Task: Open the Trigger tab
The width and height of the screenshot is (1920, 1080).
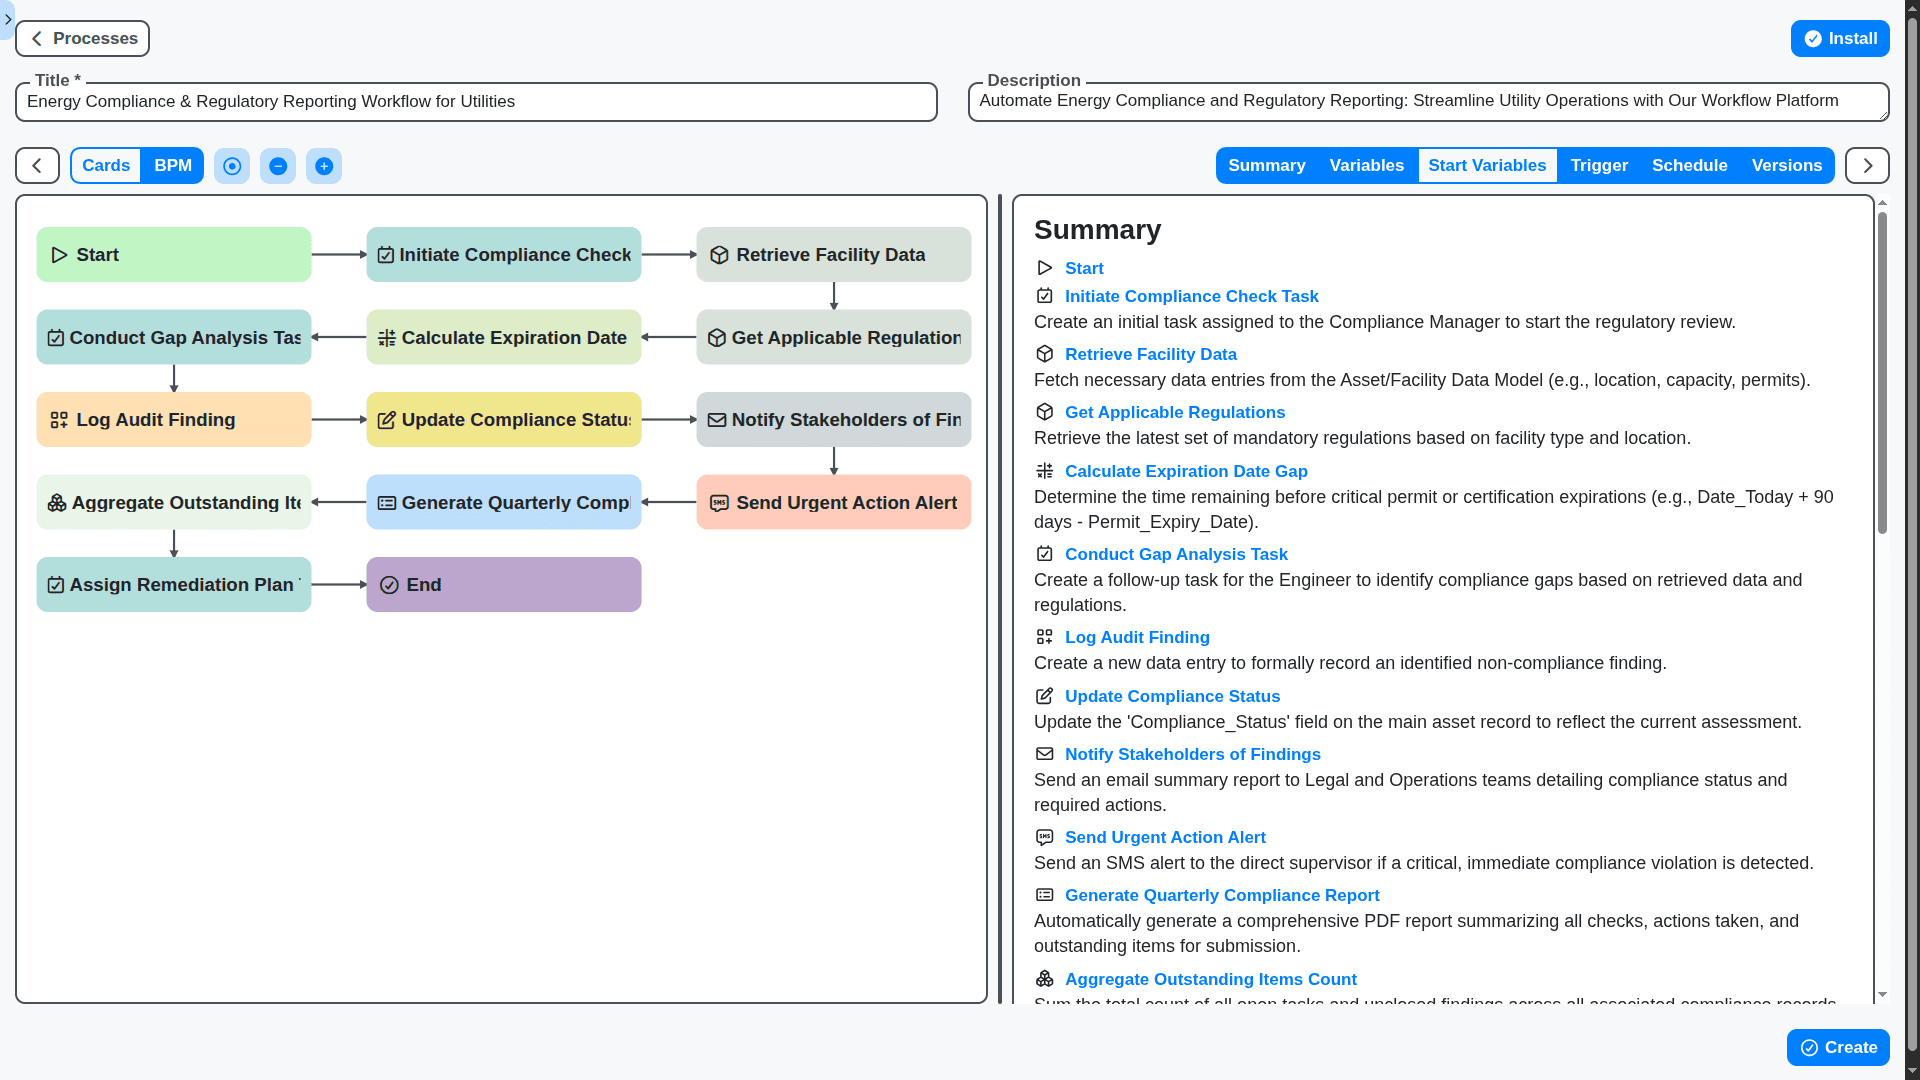Action: (x=1598, y=165)
